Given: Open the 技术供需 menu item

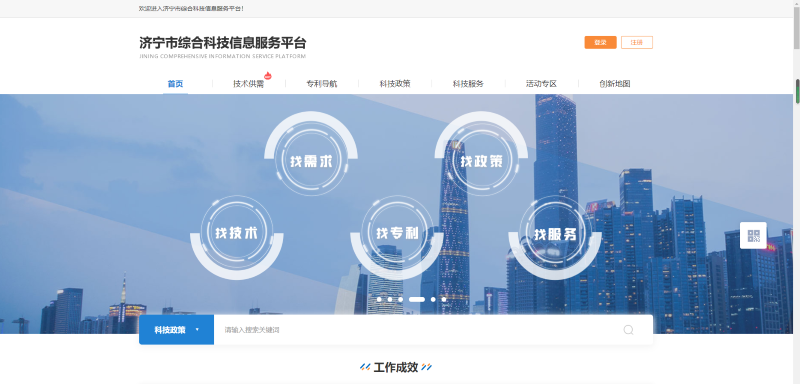Looking at the screenshot, I should click(248, 84).
